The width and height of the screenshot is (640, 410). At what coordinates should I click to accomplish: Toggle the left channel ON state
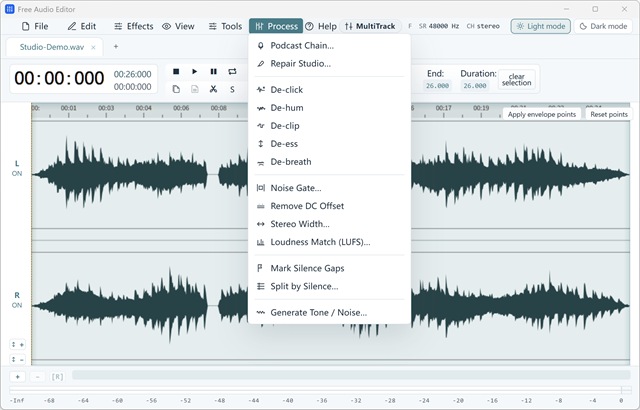[x=17, y=173]
